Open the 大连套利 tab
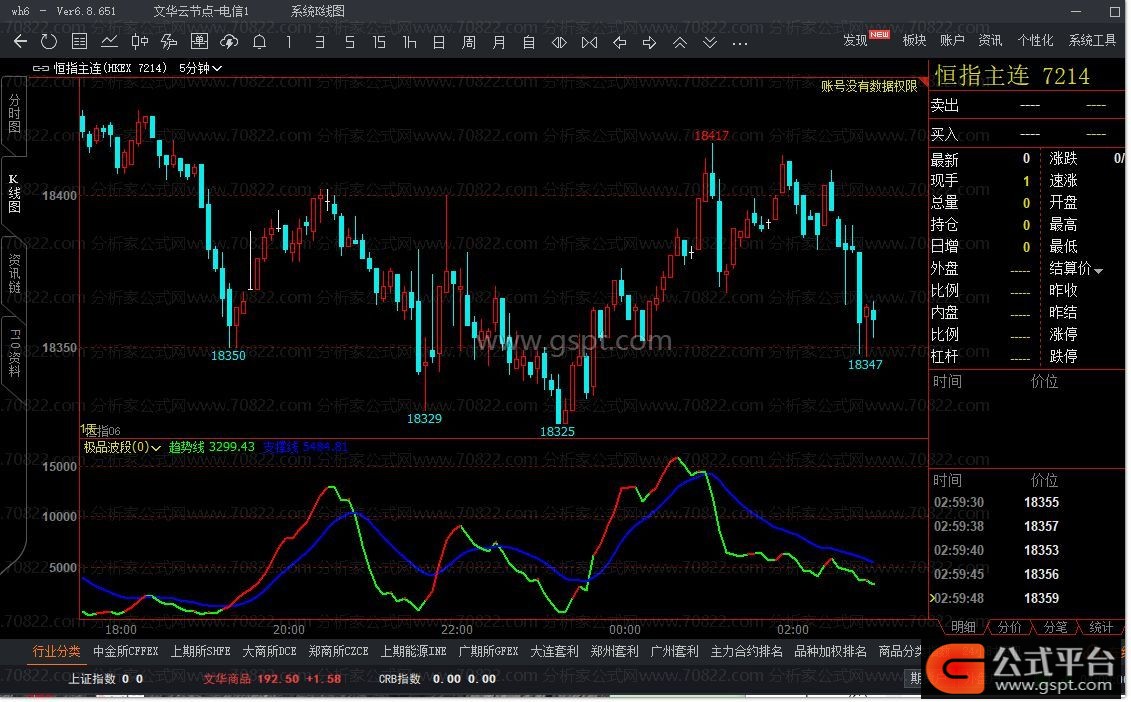Screen dimensions: 1131x702 pyautogui.click(x=554, y=651)
